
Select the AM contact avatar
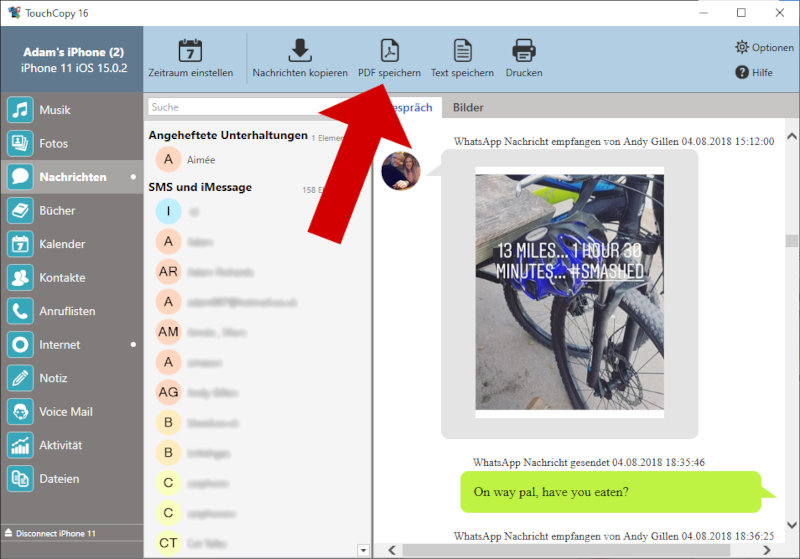click(168, 332)
